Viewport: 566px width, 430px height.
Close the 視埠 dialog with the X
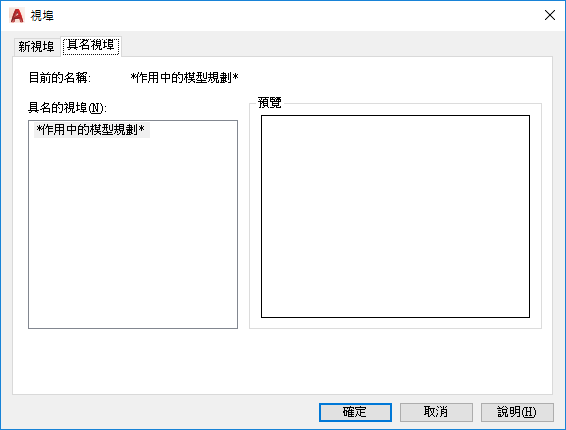pyautogui.click(x=550, y=15)
